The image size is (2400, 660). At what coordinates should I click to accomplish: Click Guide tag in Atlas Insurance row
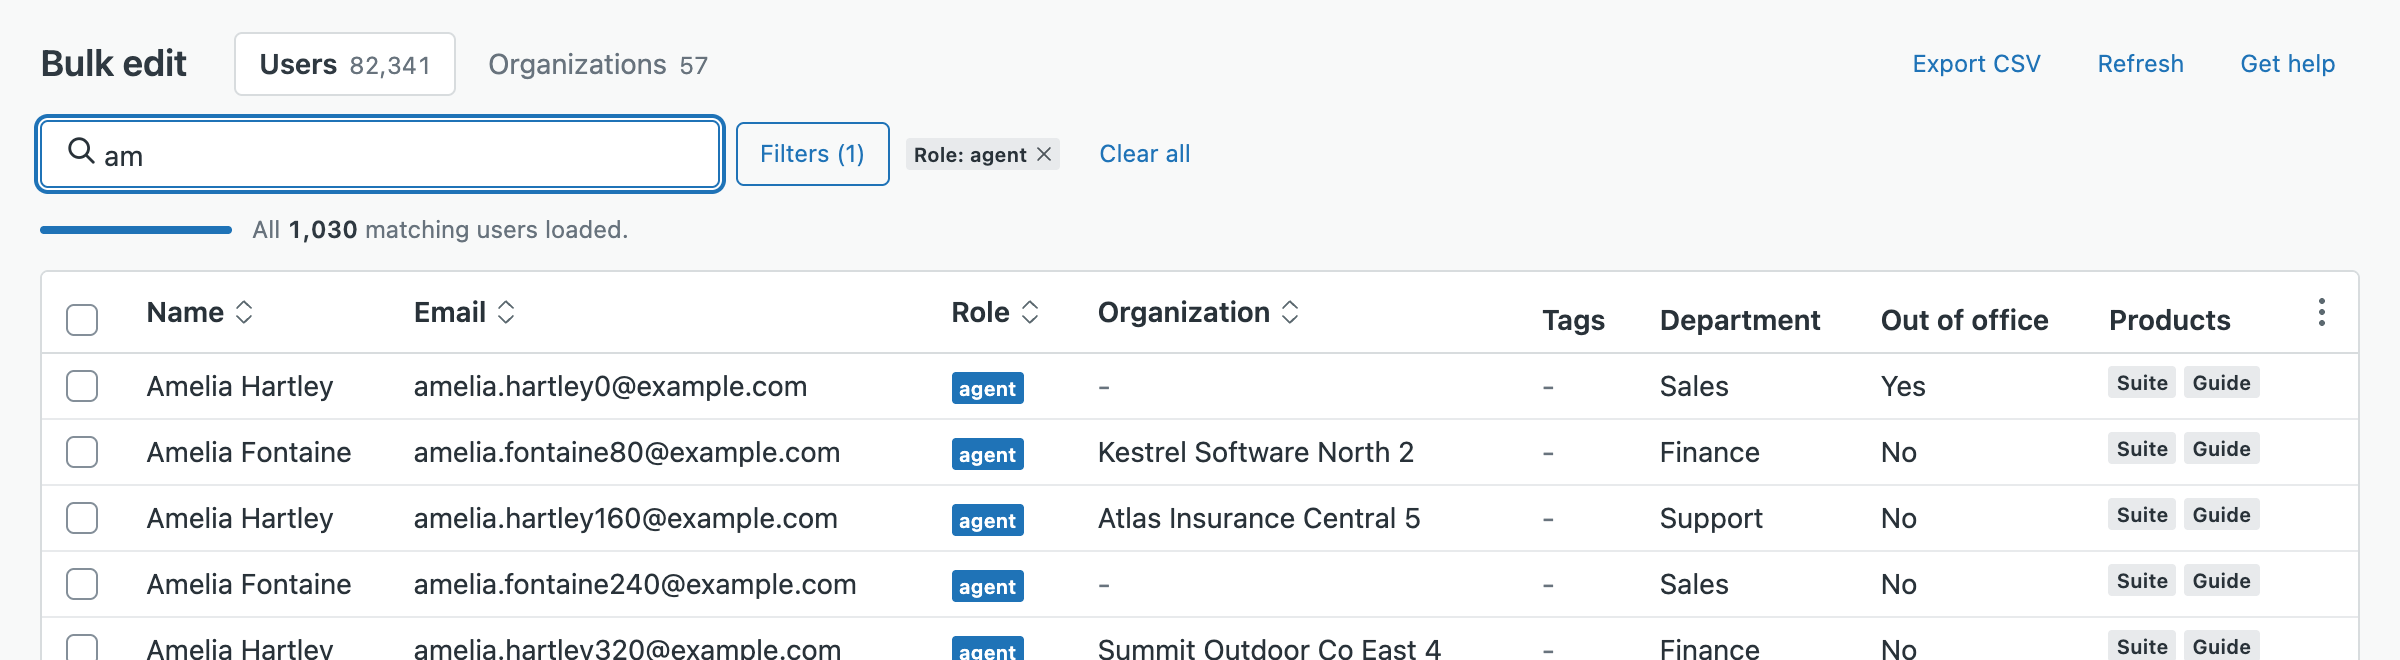click(2221, 515)
